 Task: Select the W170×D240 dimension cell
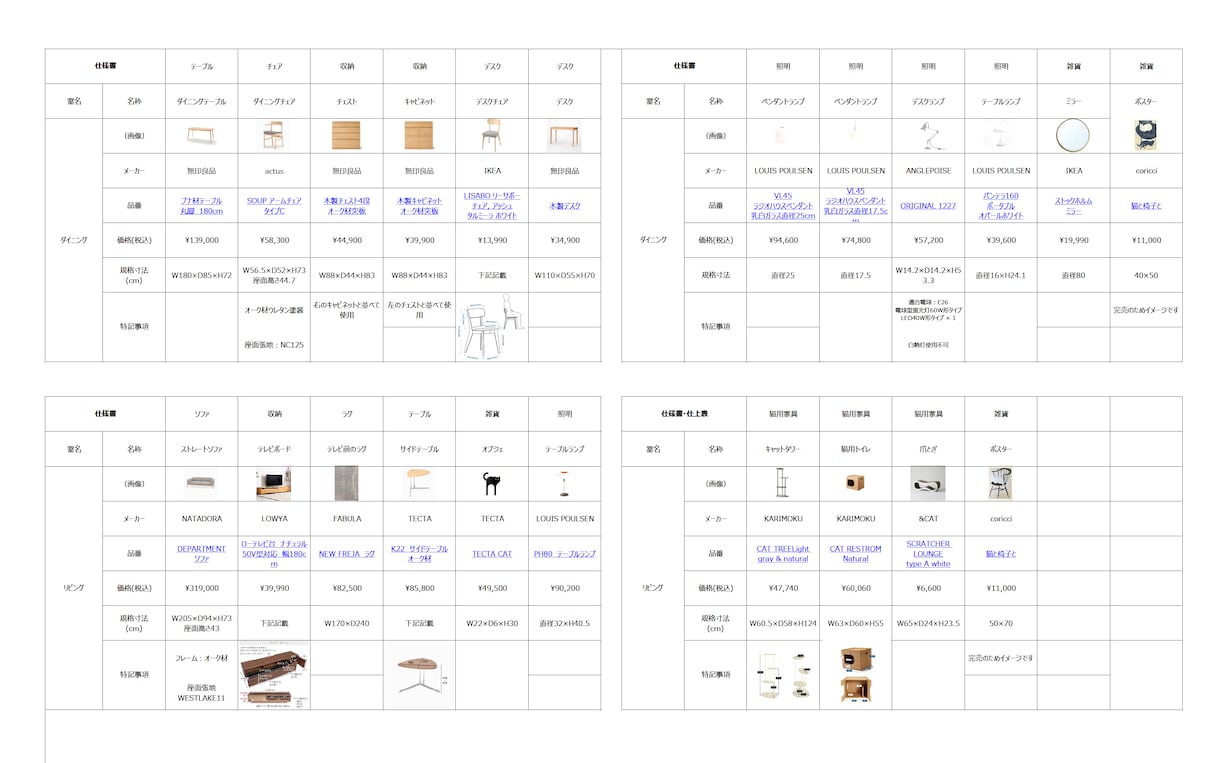[346, 623]
